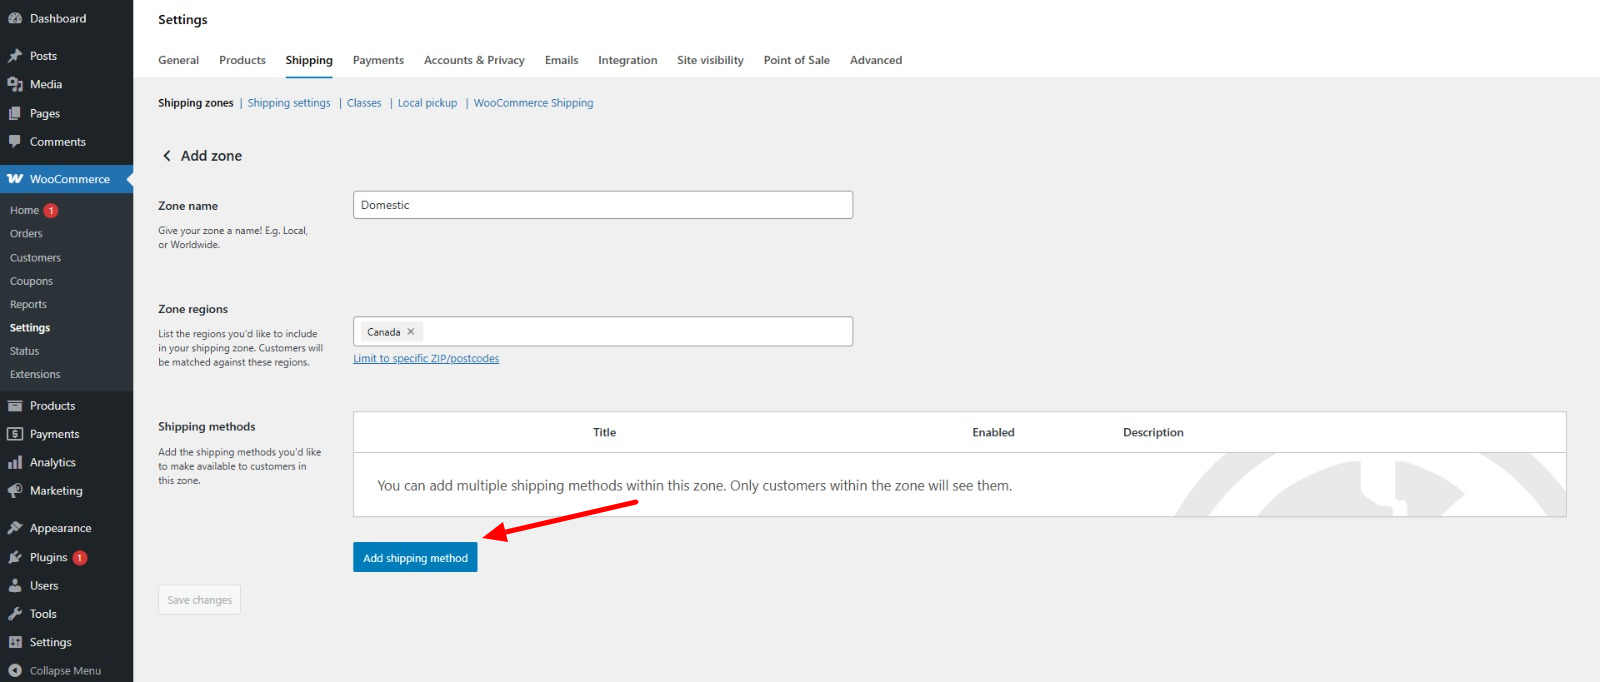Click the Pages icon in sidebar

[x=15, y=113]
